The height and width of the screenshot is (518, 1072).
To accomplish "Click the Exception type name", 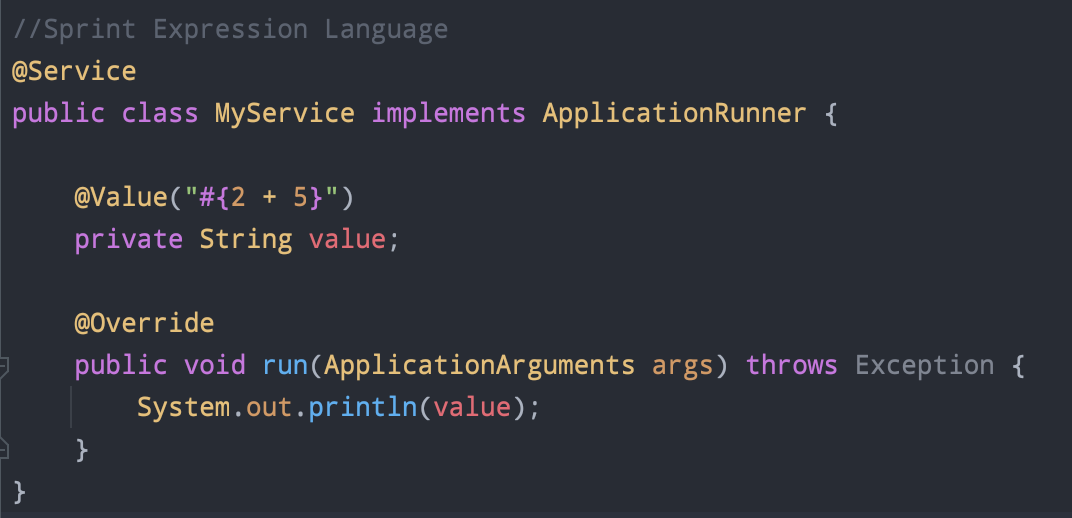I will pos(924,366).
